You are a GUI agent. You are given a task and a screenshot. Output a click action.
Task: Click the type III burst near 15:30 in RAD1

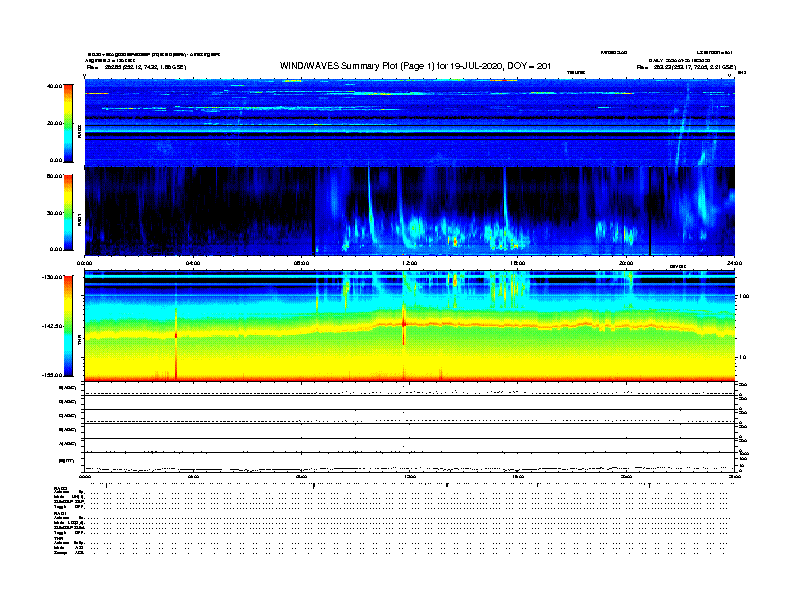(505, 202)
